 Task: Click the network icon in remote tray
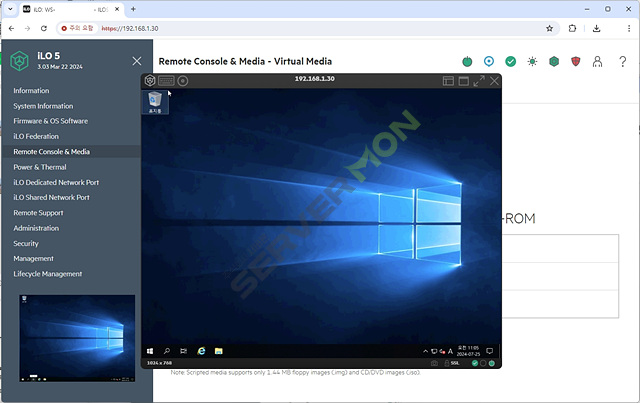(x=434, y=351)
